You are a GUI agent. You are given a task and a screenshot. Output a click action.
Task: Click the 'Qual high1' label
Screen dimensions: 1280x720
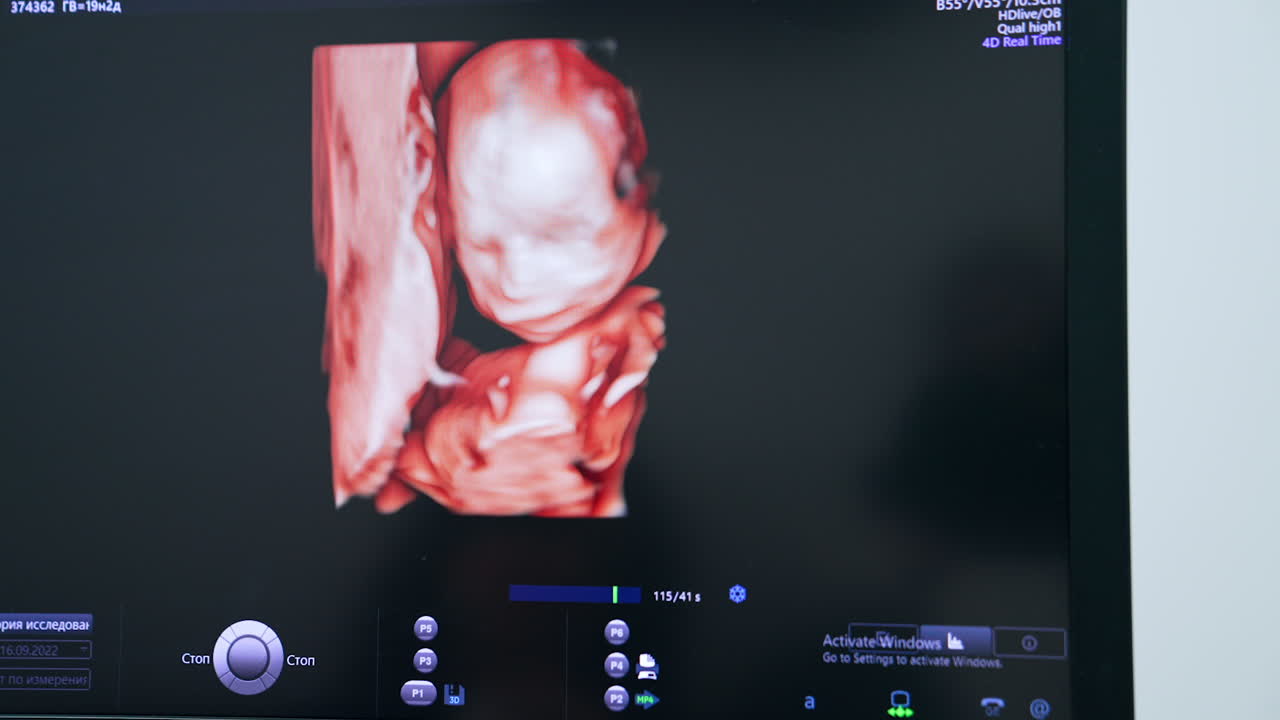coord(1029,28)
